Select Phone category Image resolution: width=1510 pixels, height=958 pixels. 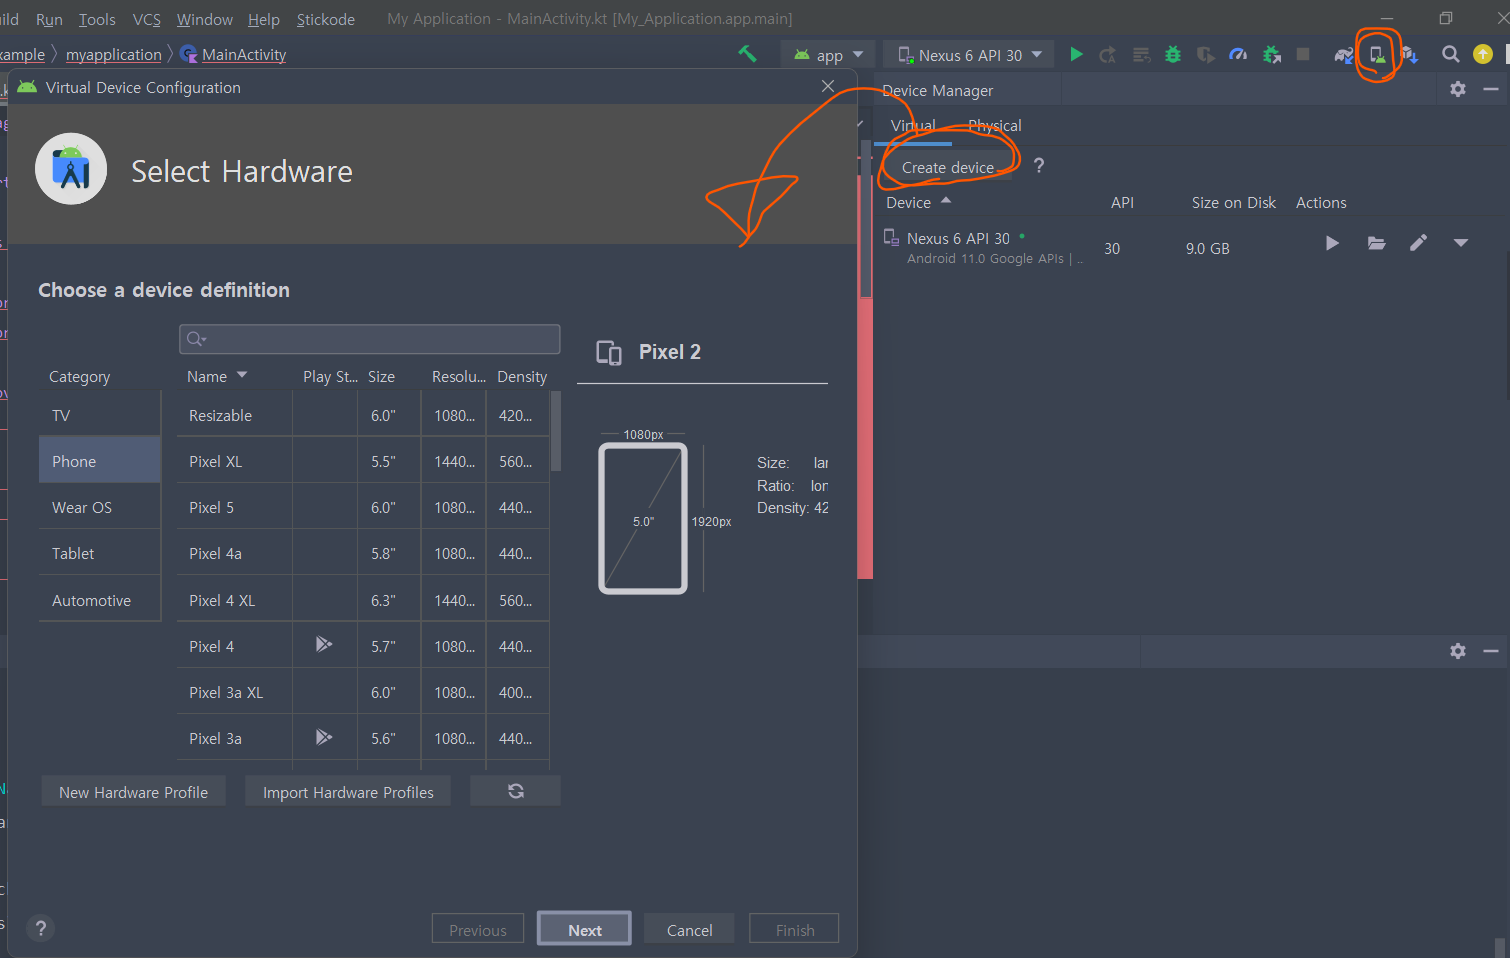point(99,461)
